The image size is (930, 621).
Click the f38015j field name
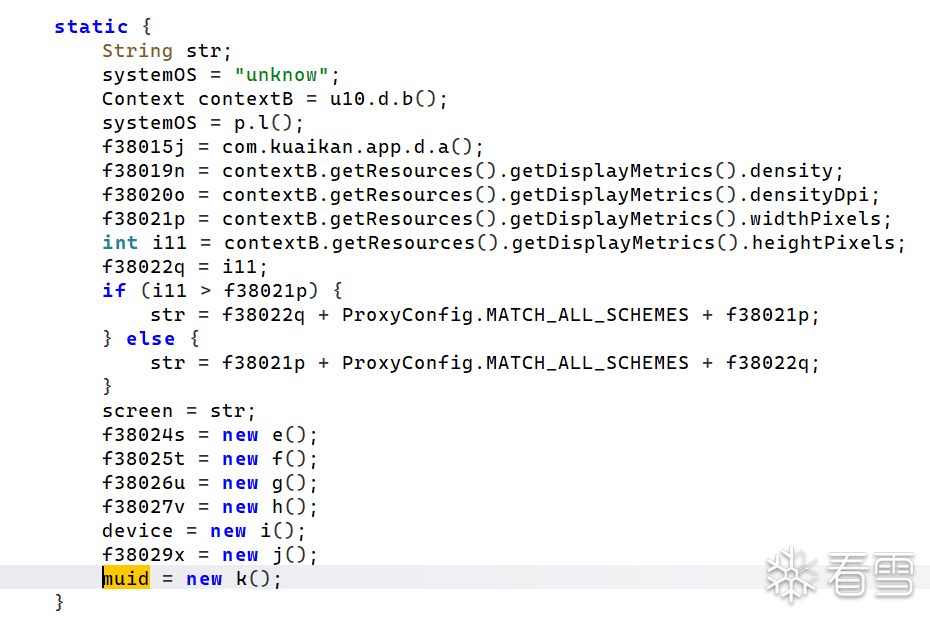click(144, 147)
